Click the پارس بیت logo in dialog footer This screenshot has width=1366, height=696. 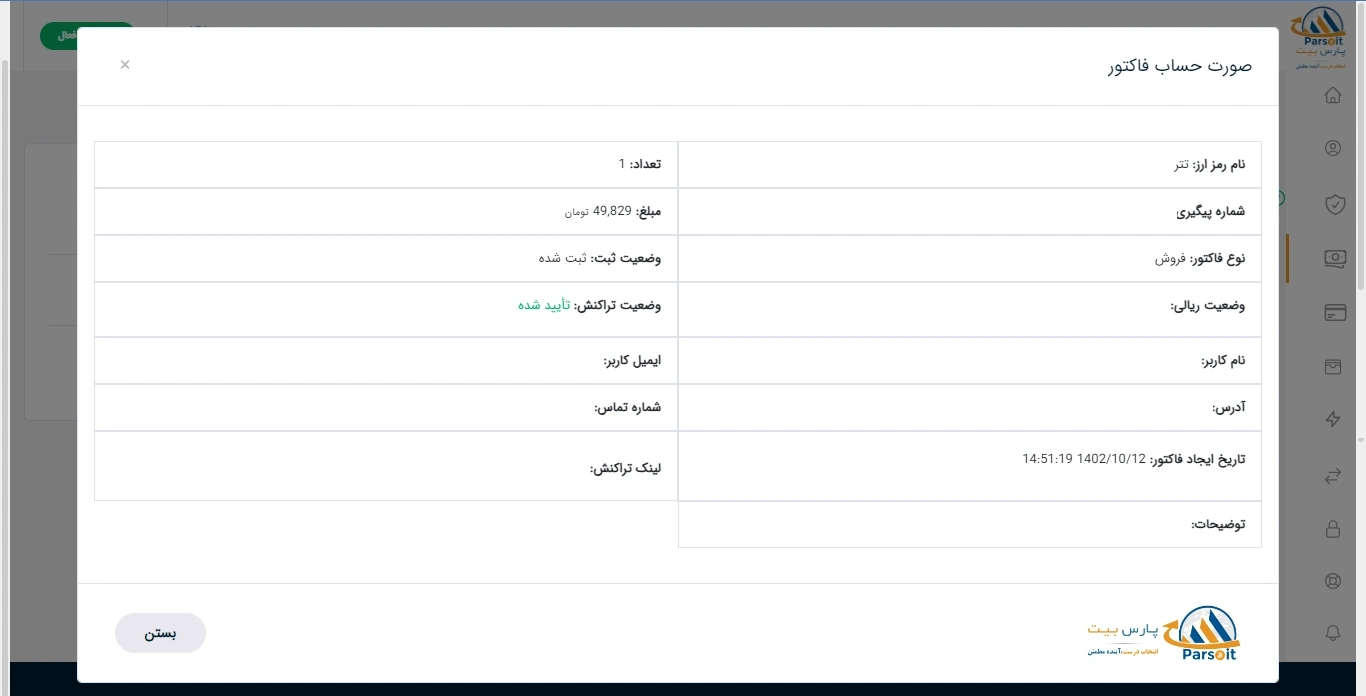[x=1163, y=634]
